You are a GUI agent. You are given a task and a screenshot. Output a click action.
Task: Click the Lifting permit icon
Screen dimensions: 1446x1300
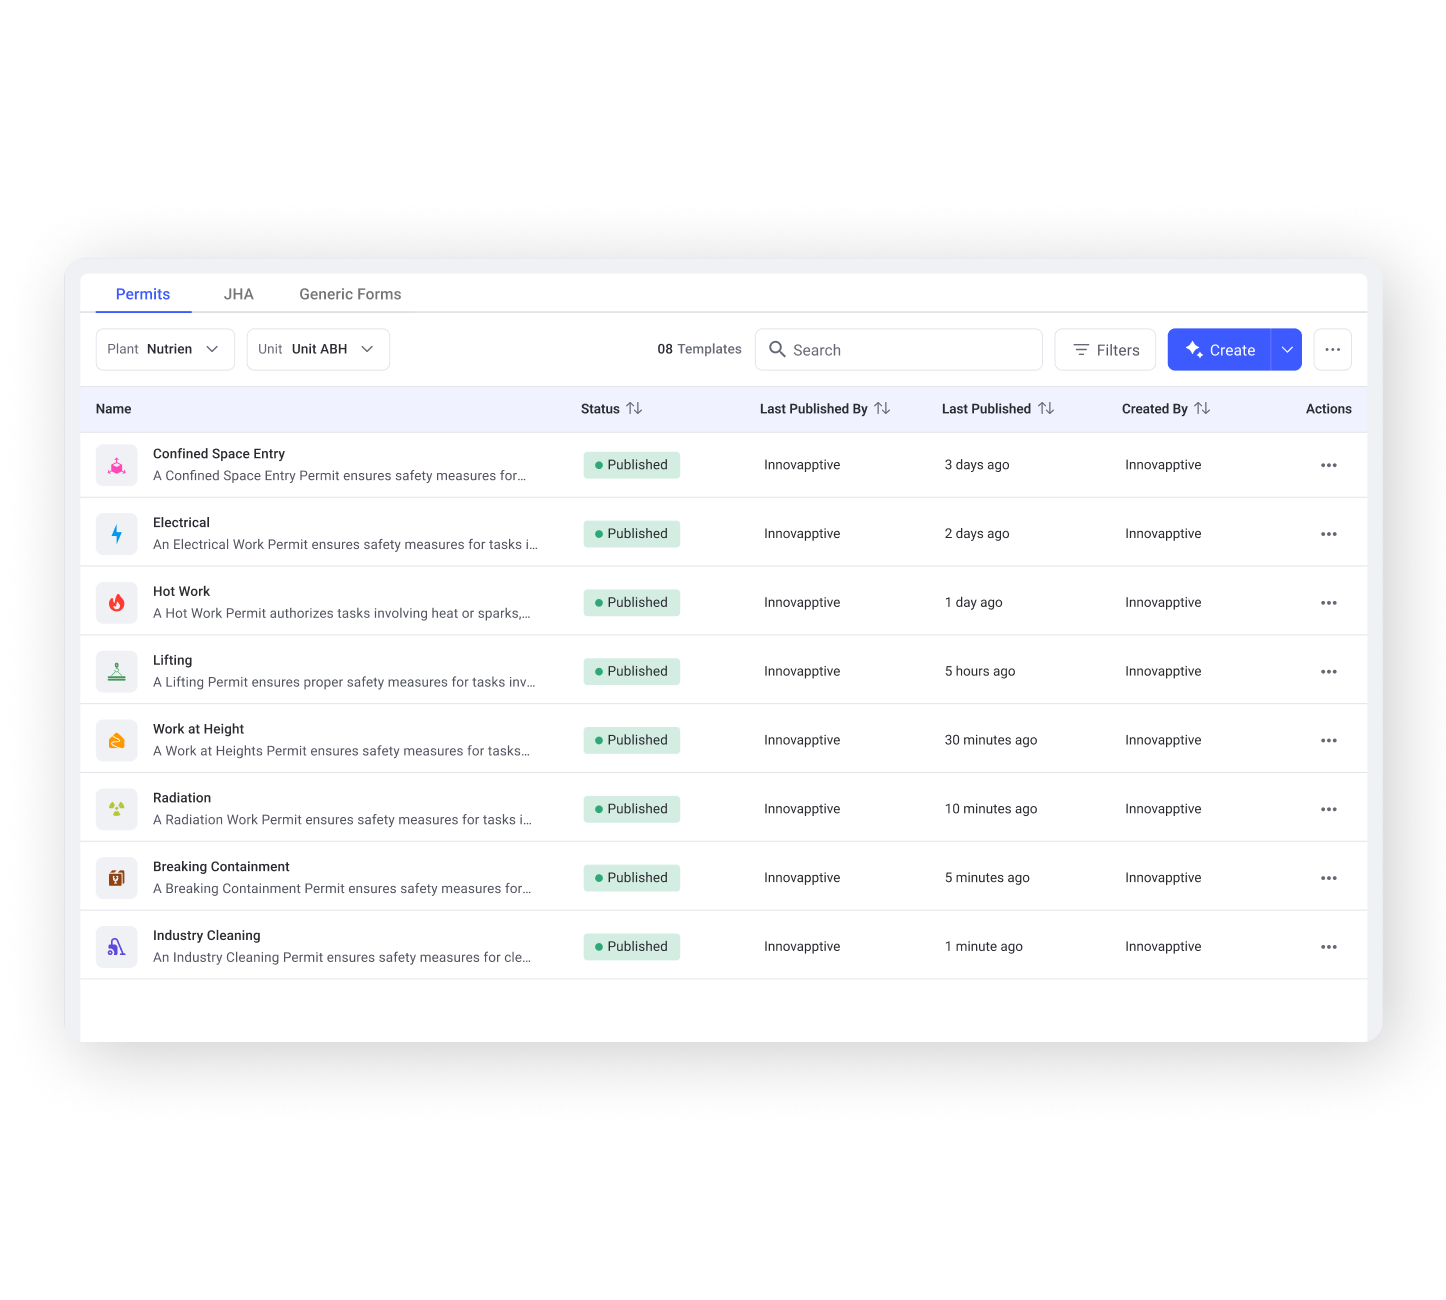tap(117, 672)
